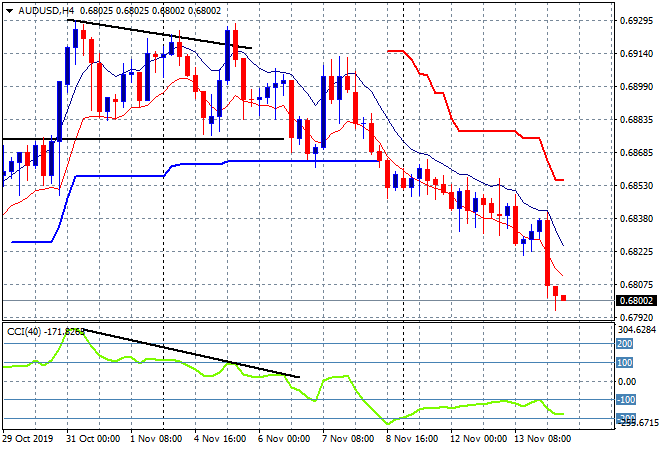Image resolution: width=660 pixels, height=450 pixels.
Task: Select the AUDUSD,H4 symbol title text
Action: tap(48, 11)
